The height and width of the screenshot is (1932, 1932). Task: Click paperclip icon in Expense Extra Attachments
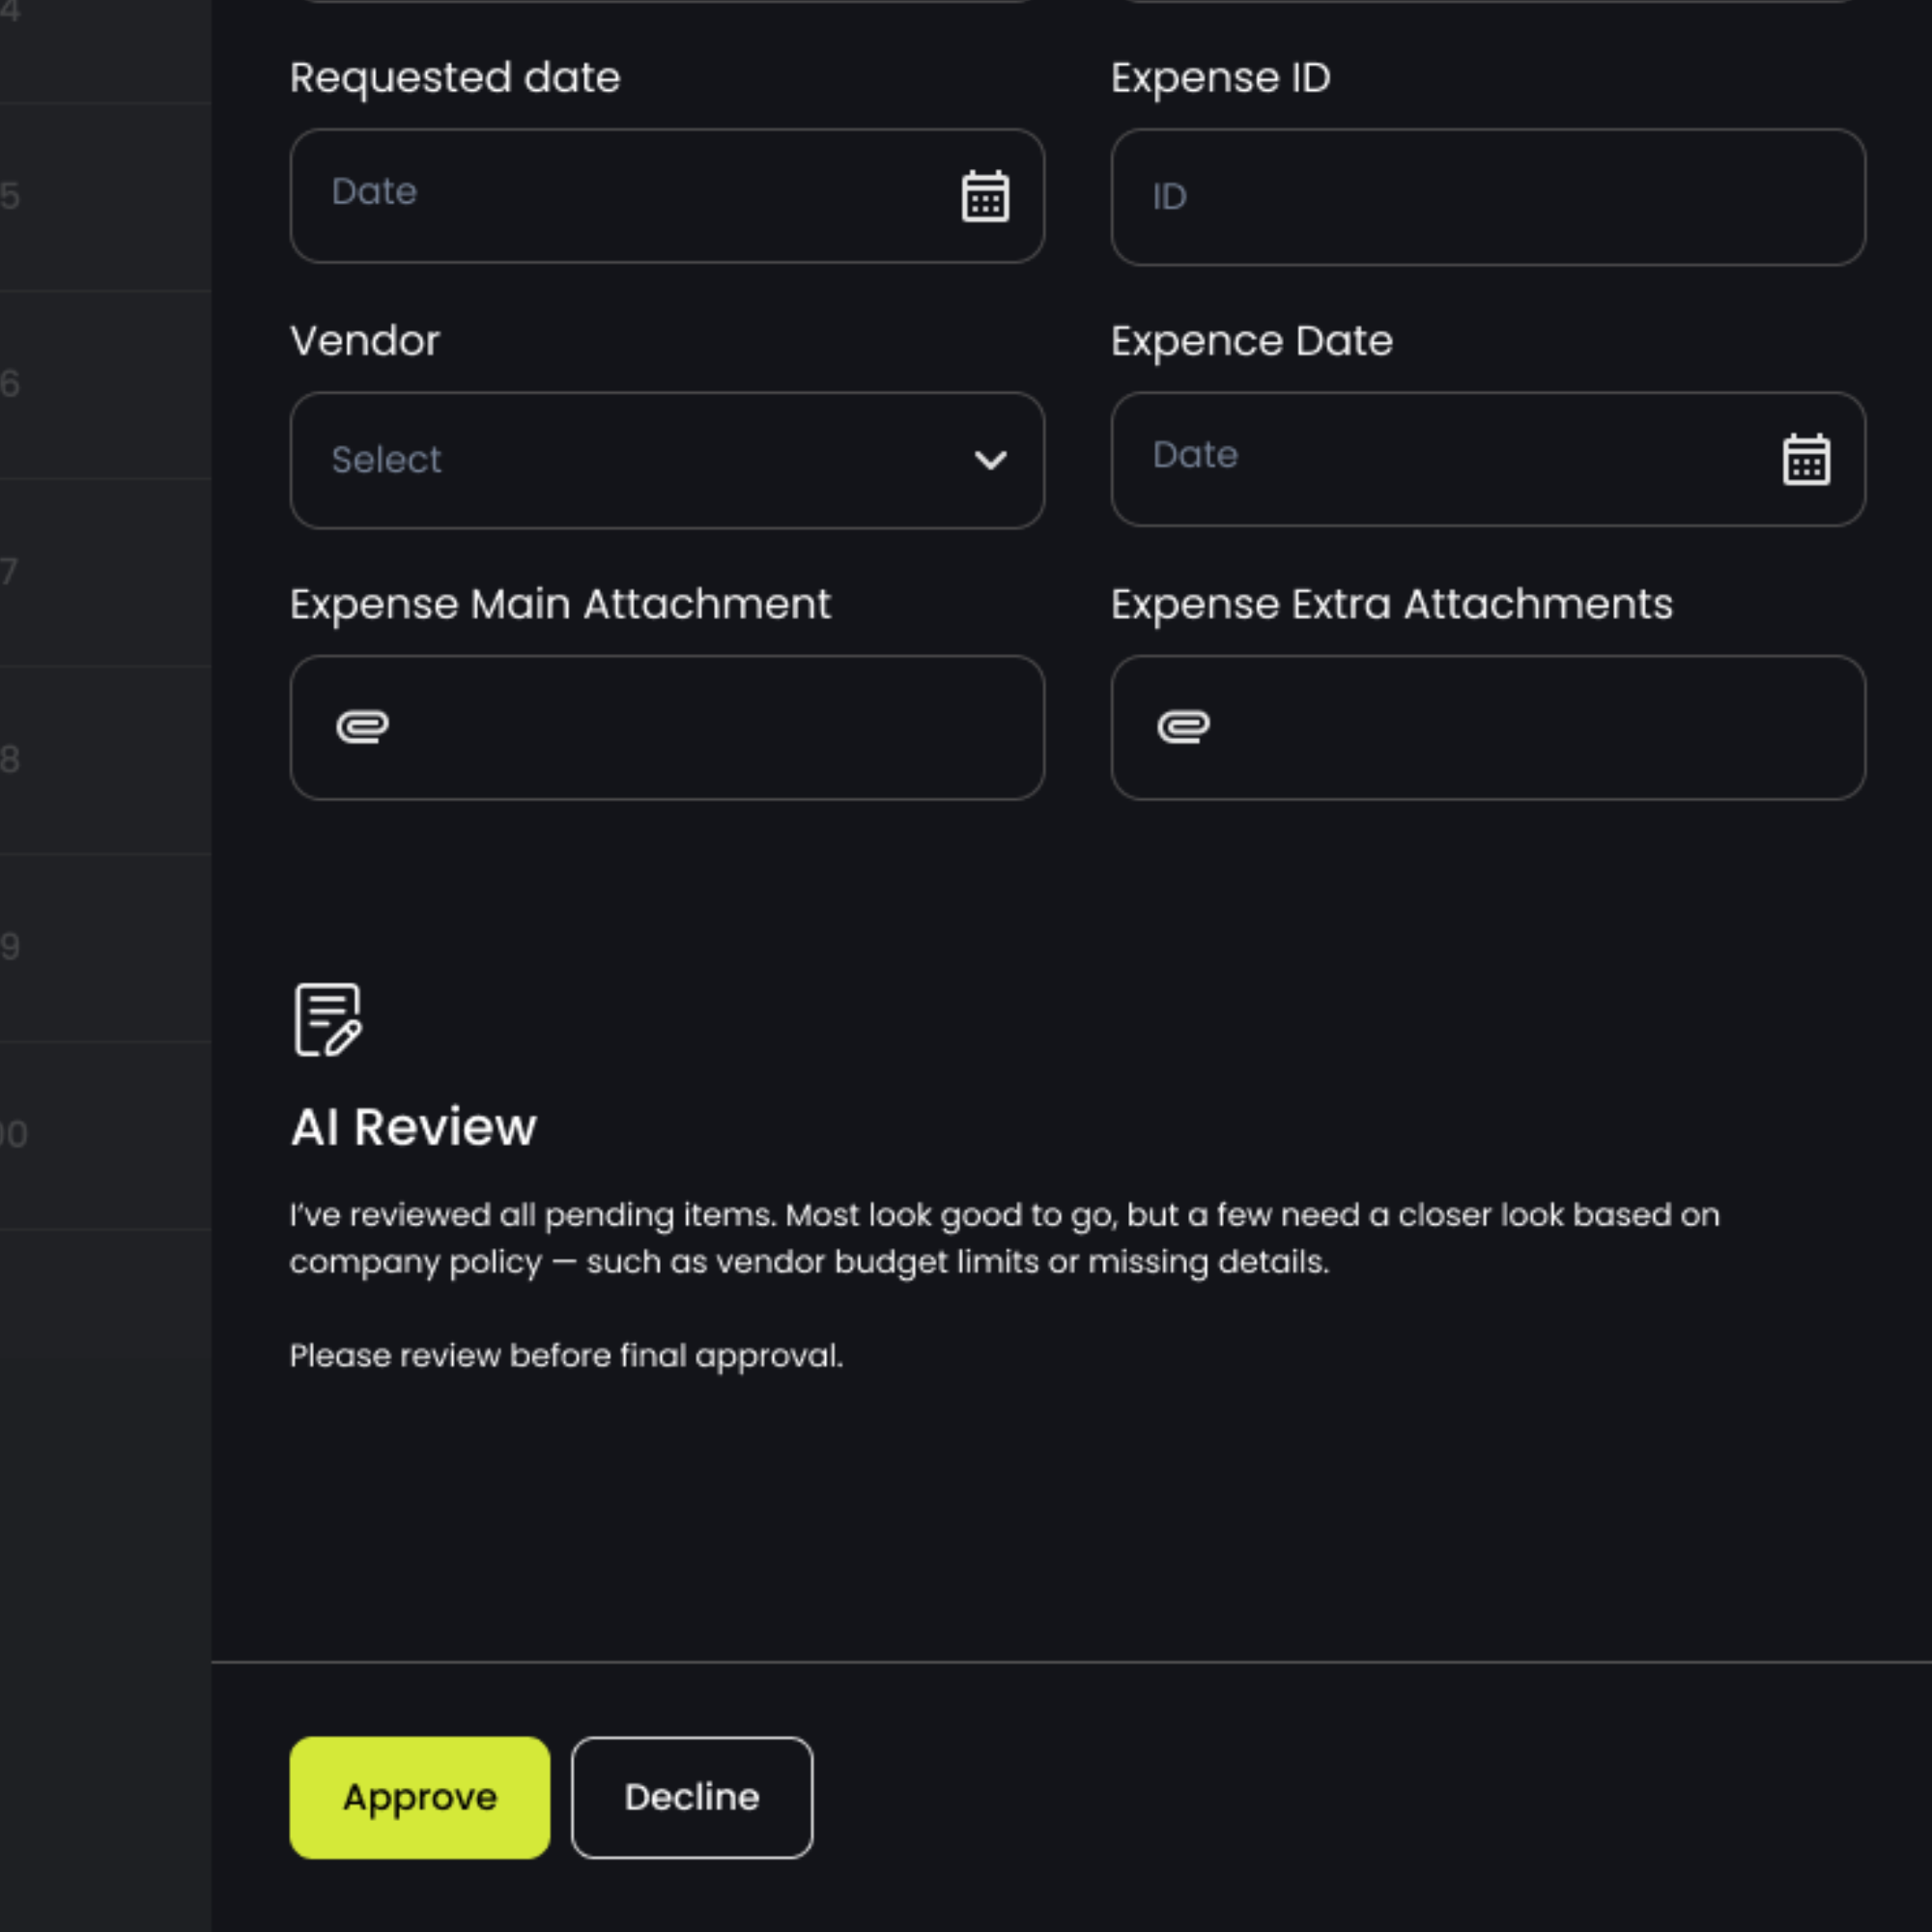coord(1183,726)
